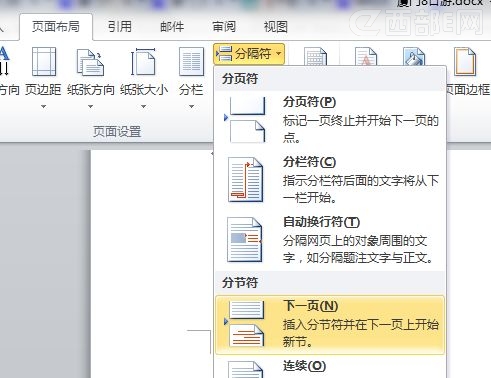Open the 审阅 tab

(224, 27)
